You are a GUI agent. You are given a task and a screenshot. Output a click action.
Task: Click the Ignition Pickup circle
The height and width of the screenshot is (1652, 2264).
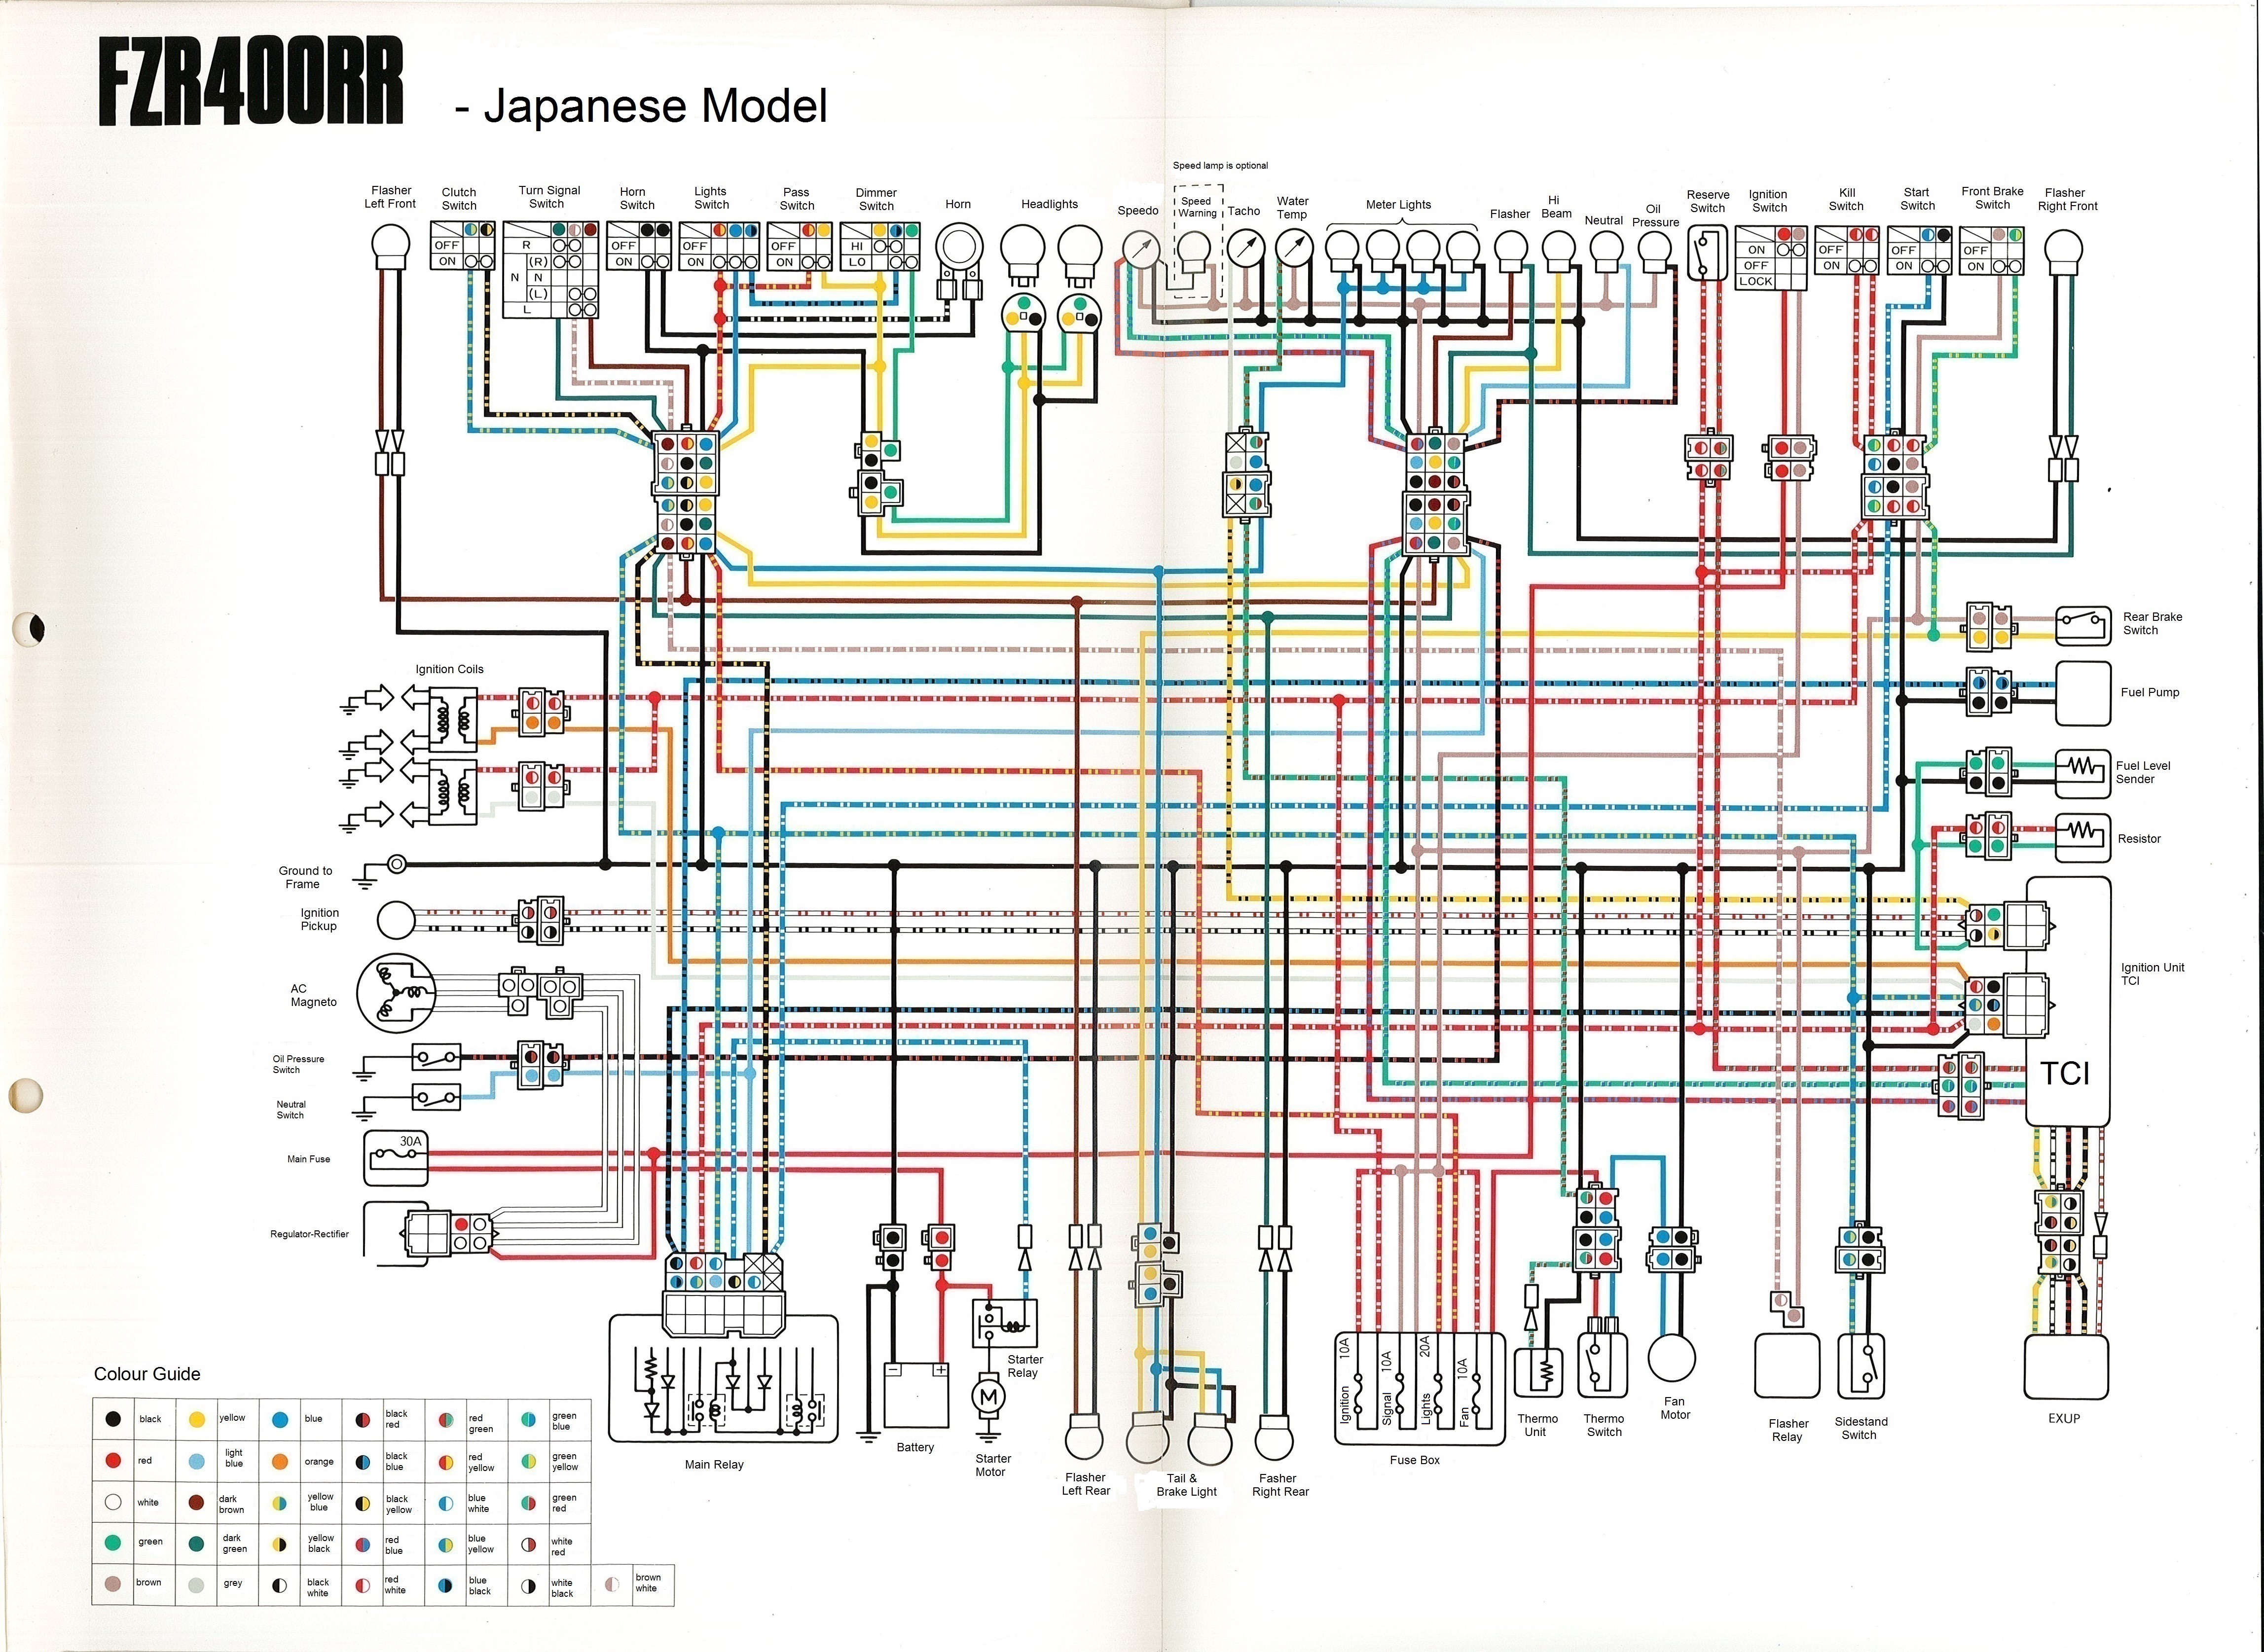click(x=396, y=920)
